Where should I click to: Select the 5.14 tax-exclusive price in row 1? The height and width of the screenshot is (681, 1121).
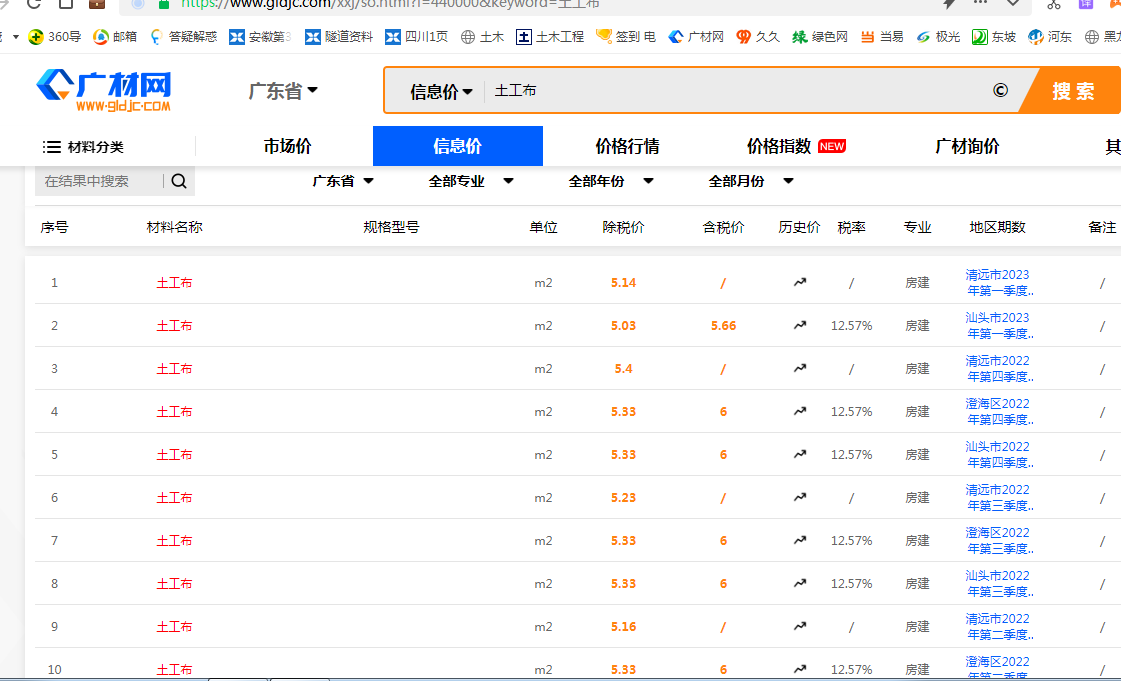623,283
